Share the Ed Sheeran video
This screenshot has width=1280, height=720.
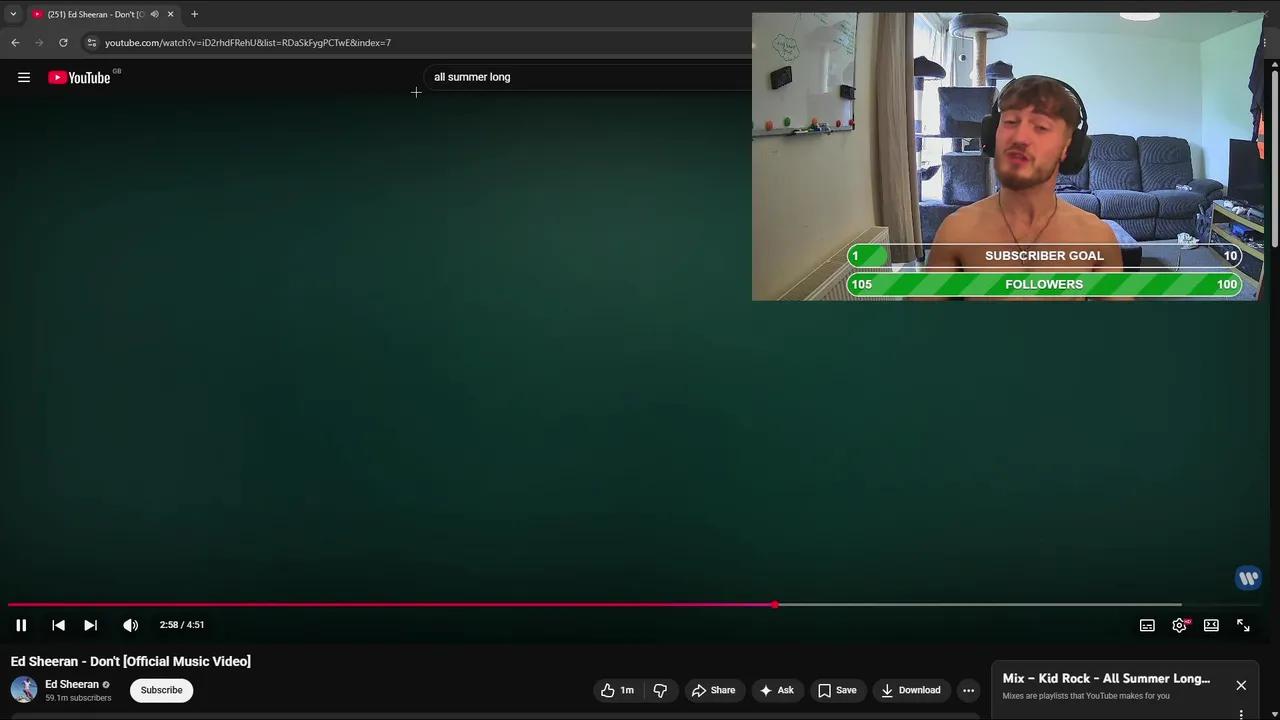(x=713, y=690)
